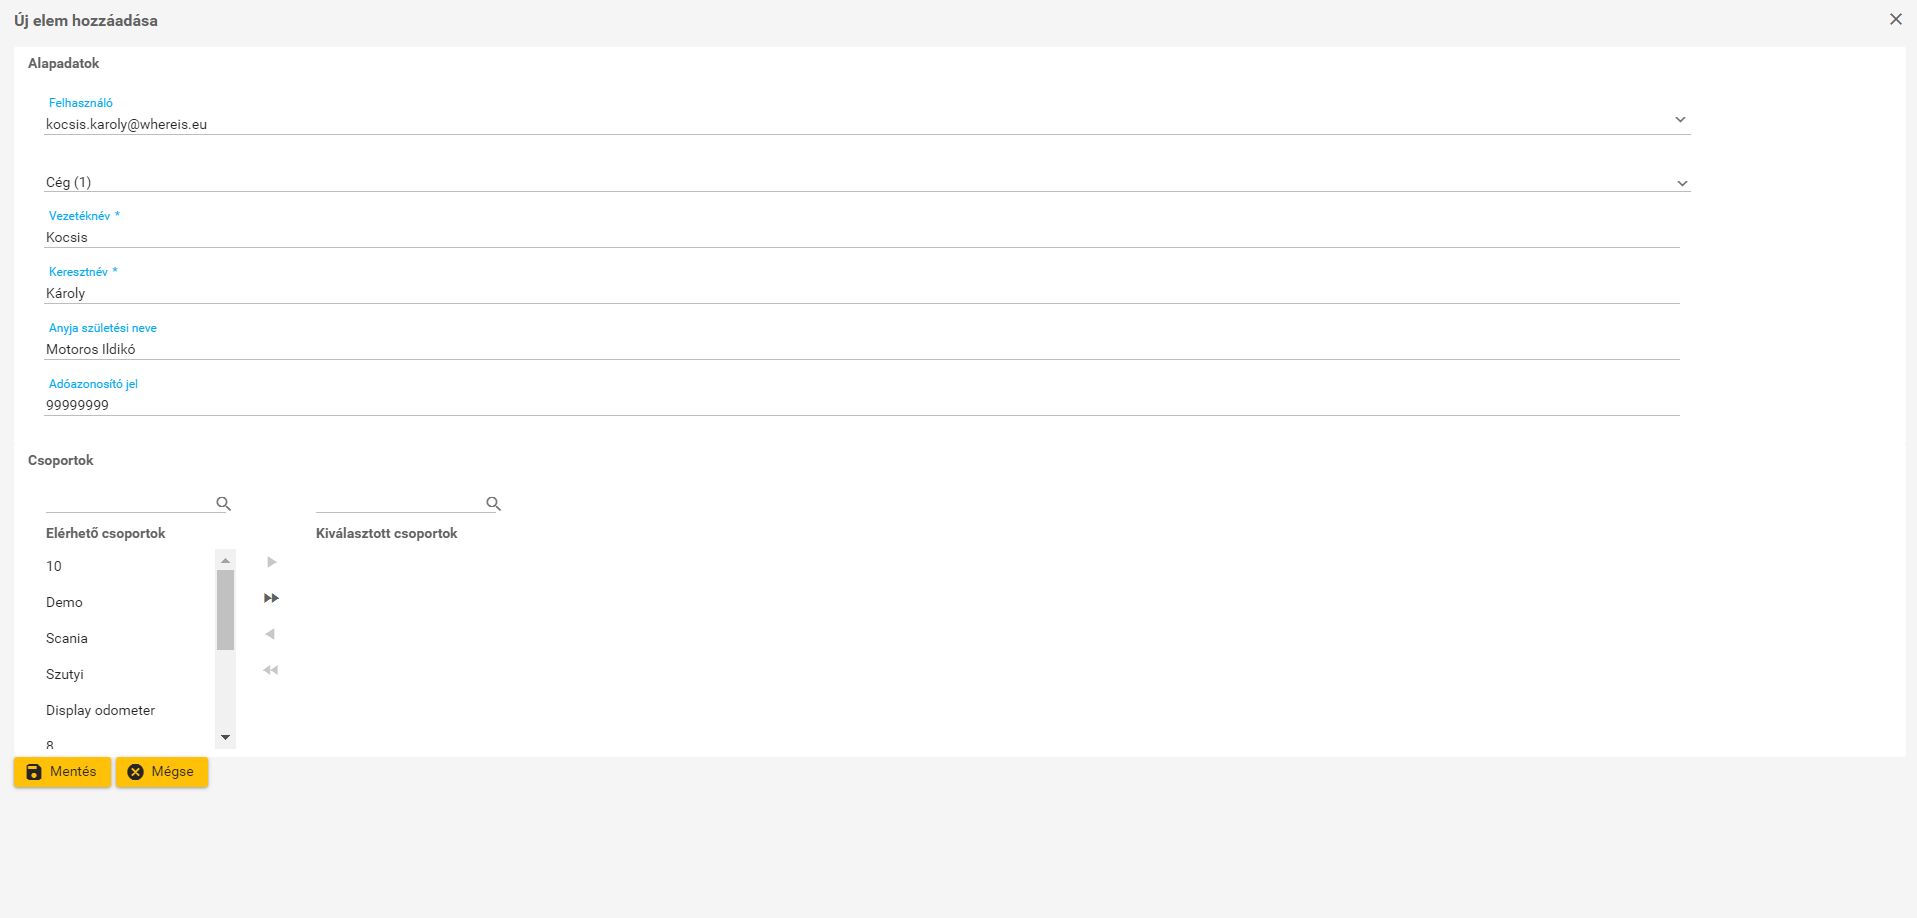Image resolution: width=1917 pixels, height=918 pixels.
Task: Cancel with the Mégse button
Action: [162, 772]
